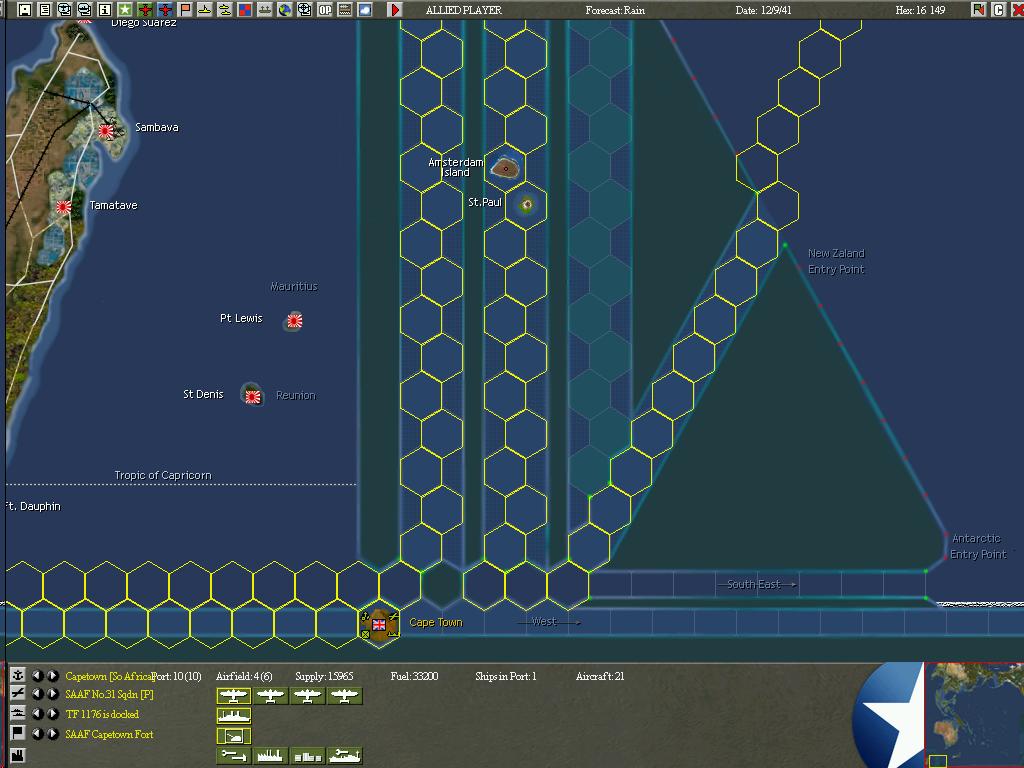Click the flag icon beside SAAF Capetown Fort
Image resolution: width=1024 pixels, height=768 pixels.
tap(18, 733)
